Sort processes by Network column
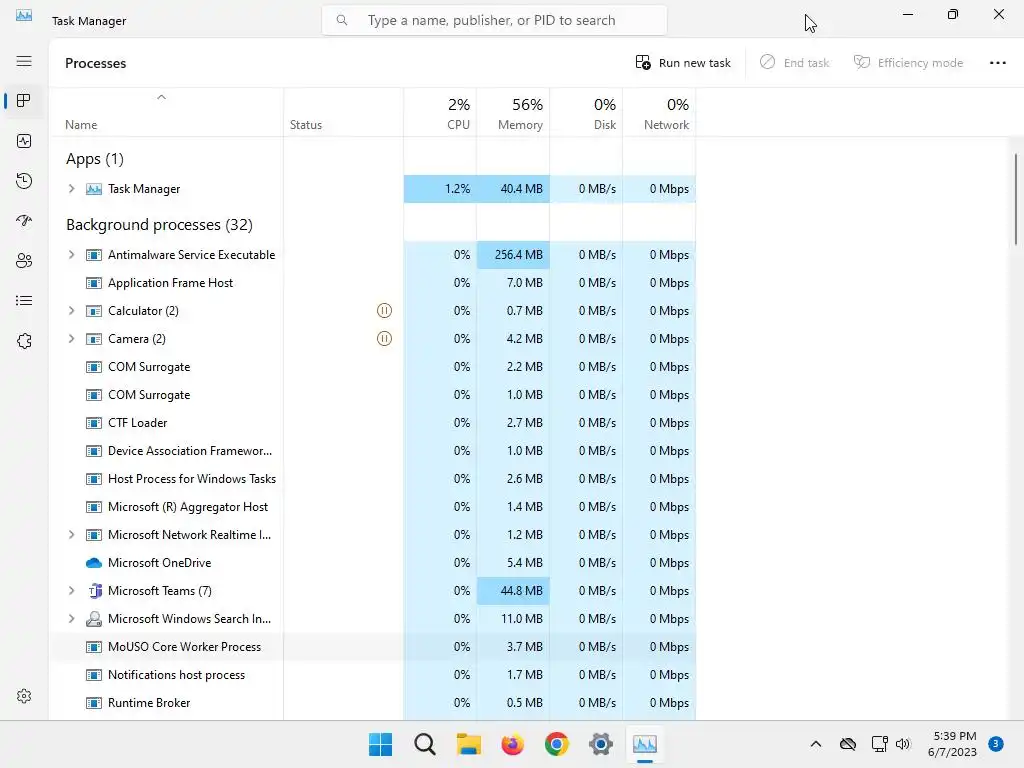The width and height of the screenshot is (1024, 768). click(x=660, y=113)
